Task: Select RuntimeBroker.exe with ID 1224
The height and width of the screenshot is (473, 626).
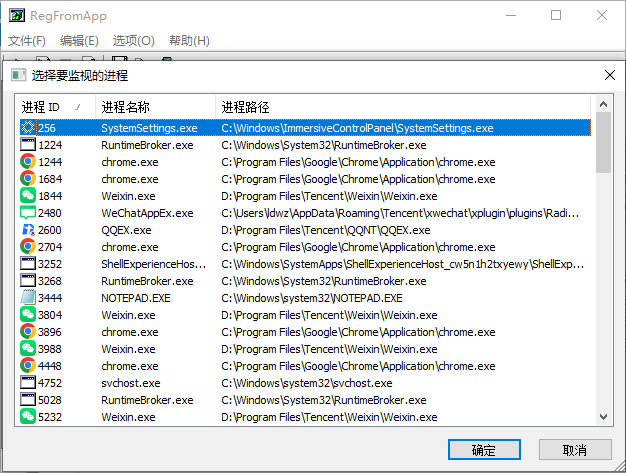Action: pyautogui.click(x=305, y=145)
